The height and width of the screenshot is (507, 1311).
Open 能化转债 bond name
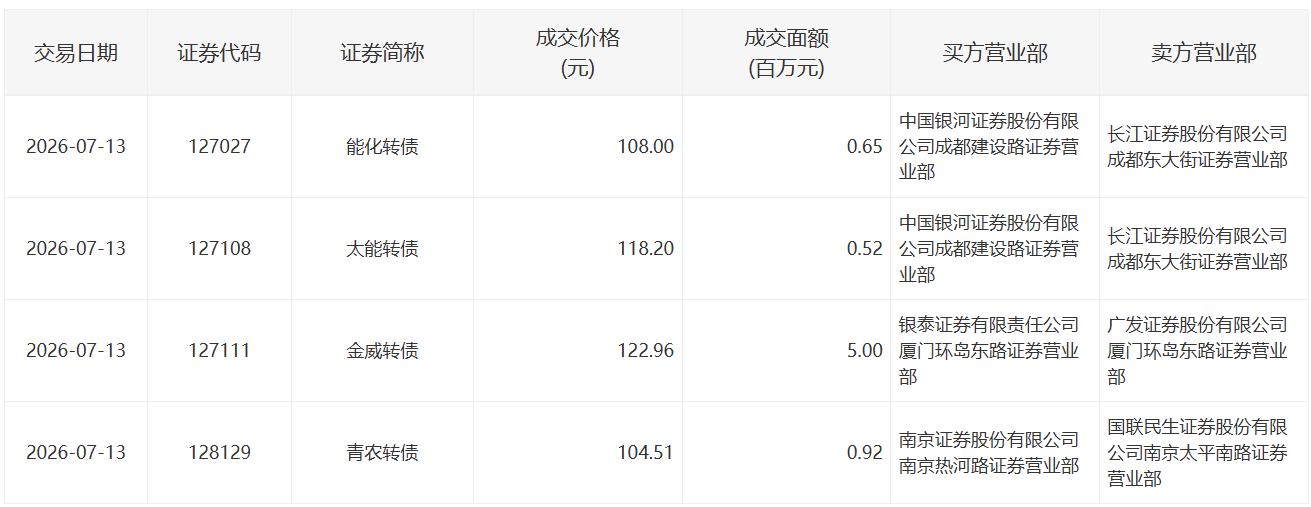coord(383,147)
